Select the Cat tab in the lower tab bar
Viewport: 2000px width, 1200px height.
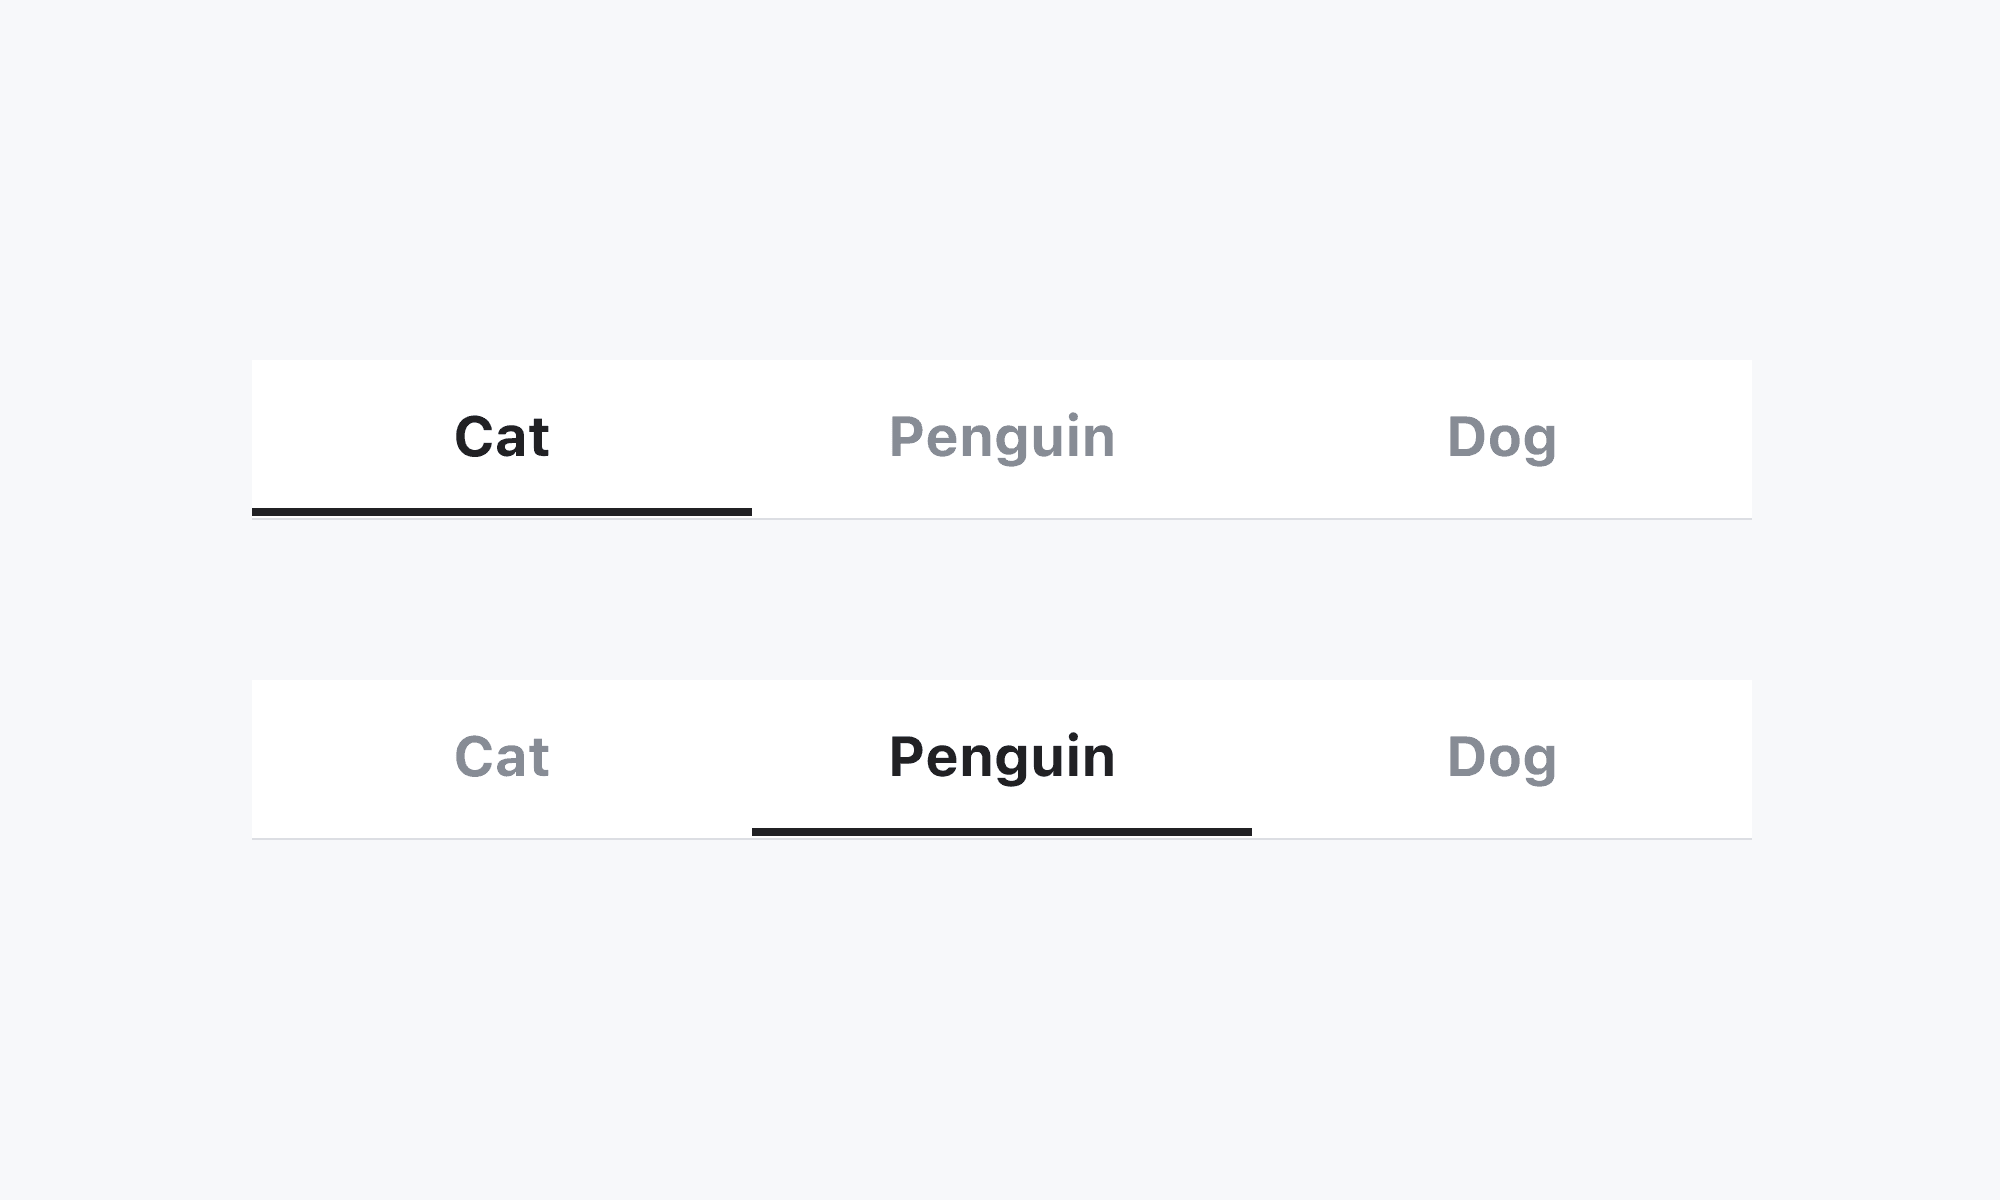click(501, 757)
